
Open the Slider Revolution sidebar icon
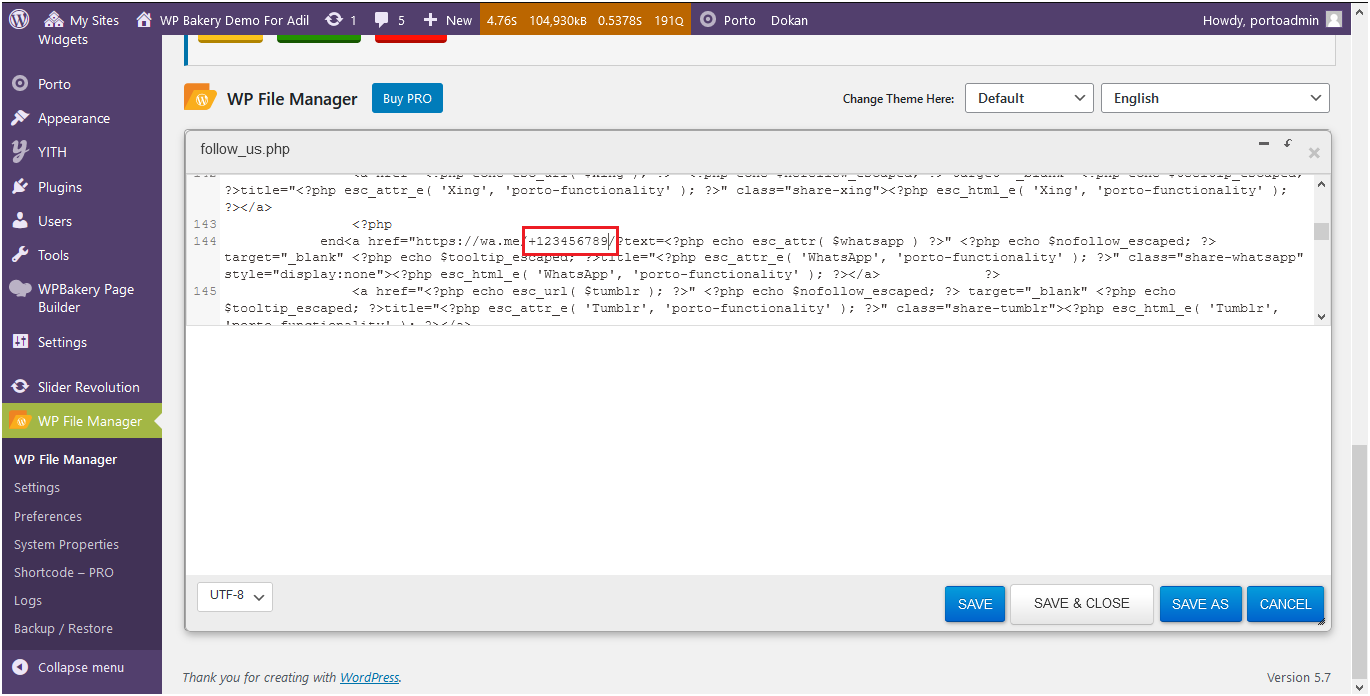click(x=20, y=387)
